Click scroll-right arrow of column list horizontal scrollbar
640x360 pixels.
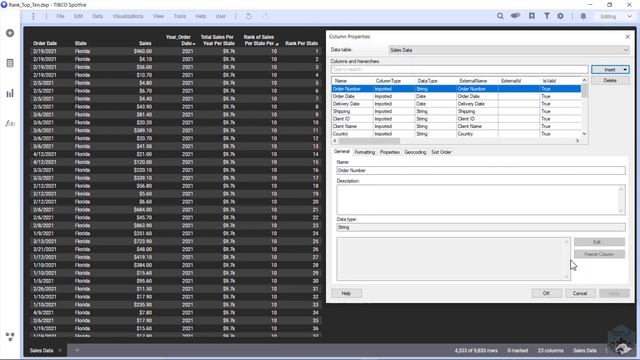point(577,141)
